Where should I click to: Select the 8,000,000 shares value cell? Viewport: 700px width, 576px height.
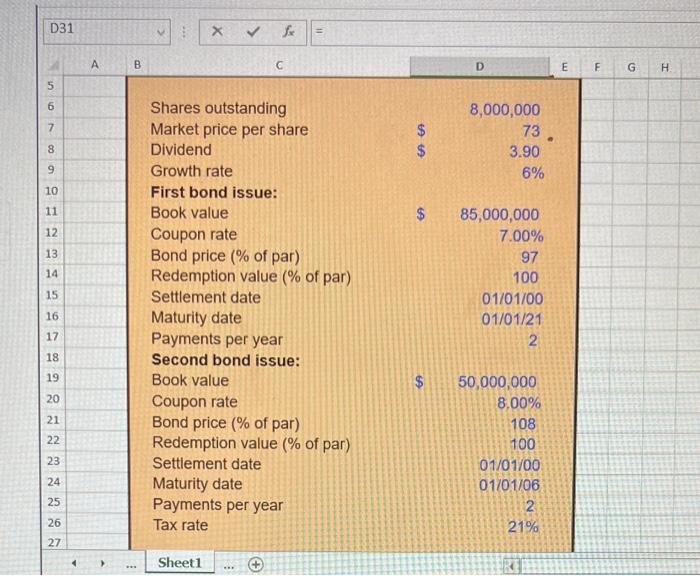[x=504, y=109]
